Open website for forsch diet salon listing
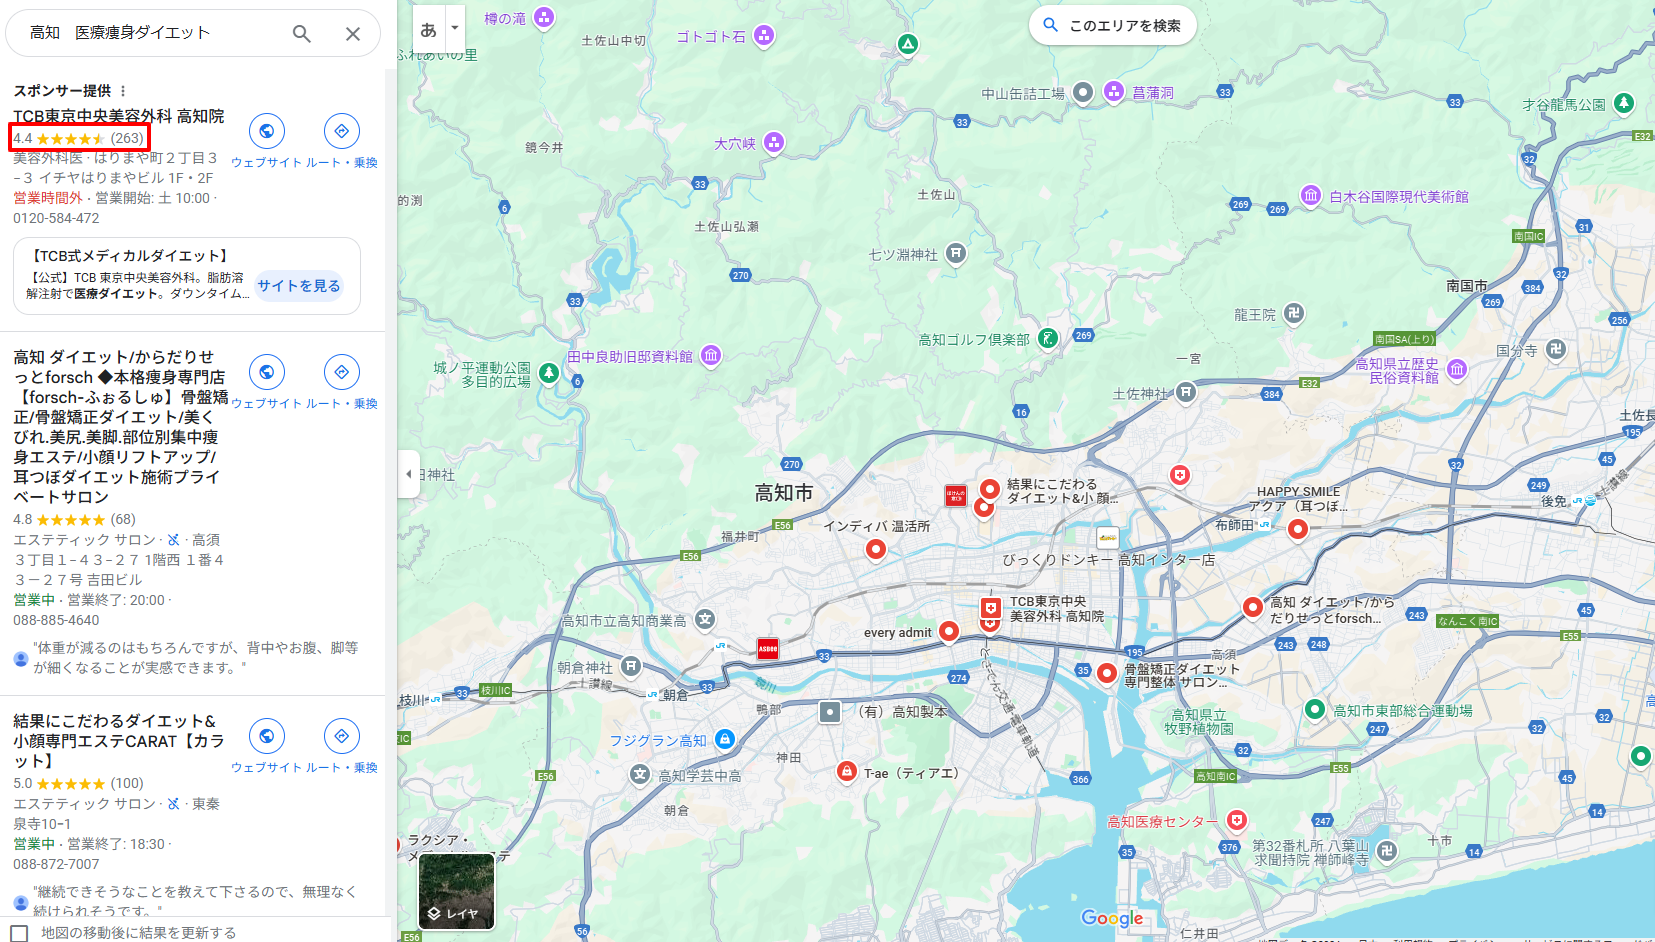 pyautogui.click(x=267, y=372)
